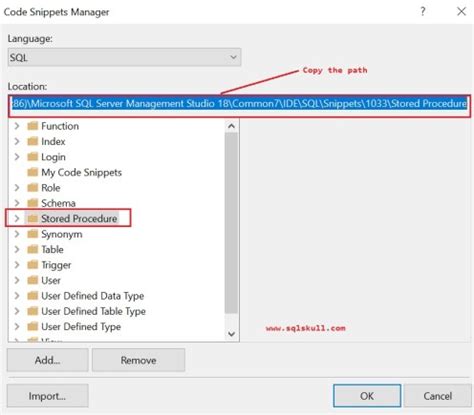Click the Trigger folder icon
This screenshot has width=474, height=415.
click(32, 265)
